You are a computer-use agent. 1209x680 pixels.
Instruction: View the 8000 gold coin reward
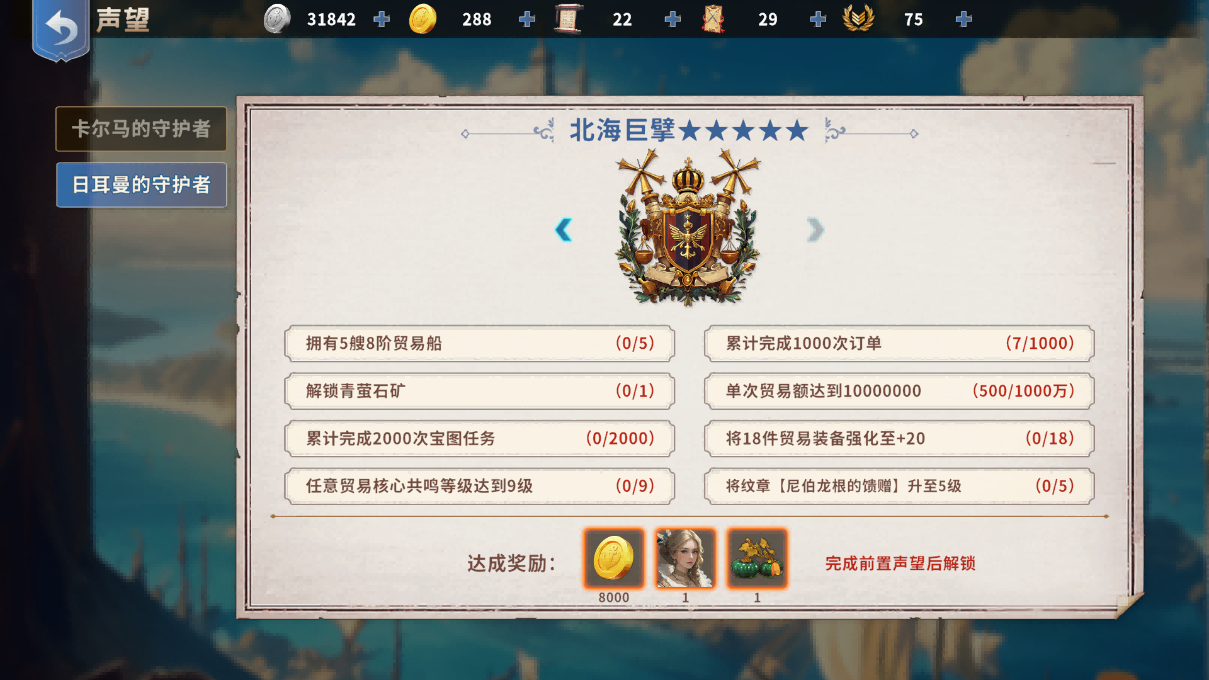[x=614, y=559]
